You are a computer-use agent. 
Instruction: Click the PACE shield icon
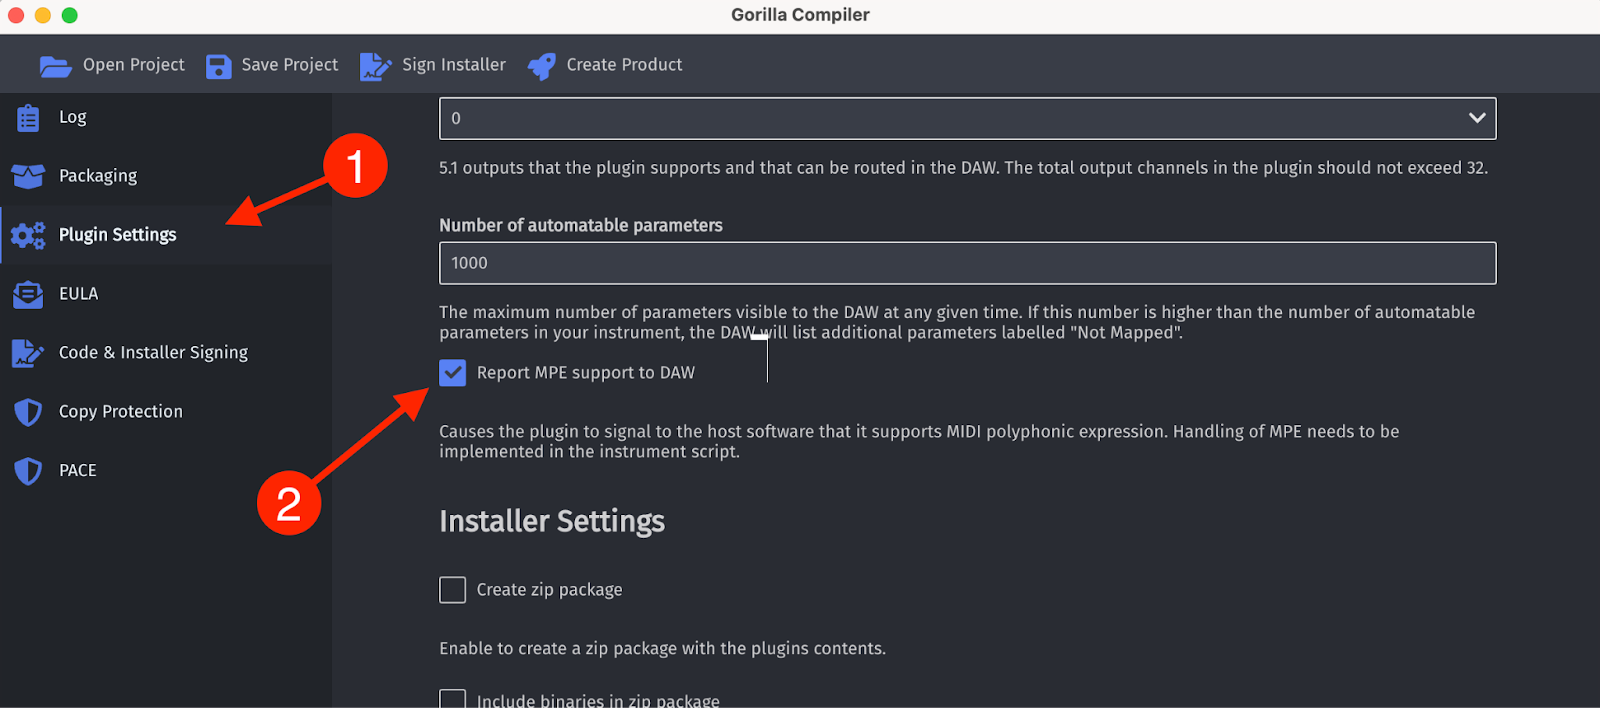(28, 471)
